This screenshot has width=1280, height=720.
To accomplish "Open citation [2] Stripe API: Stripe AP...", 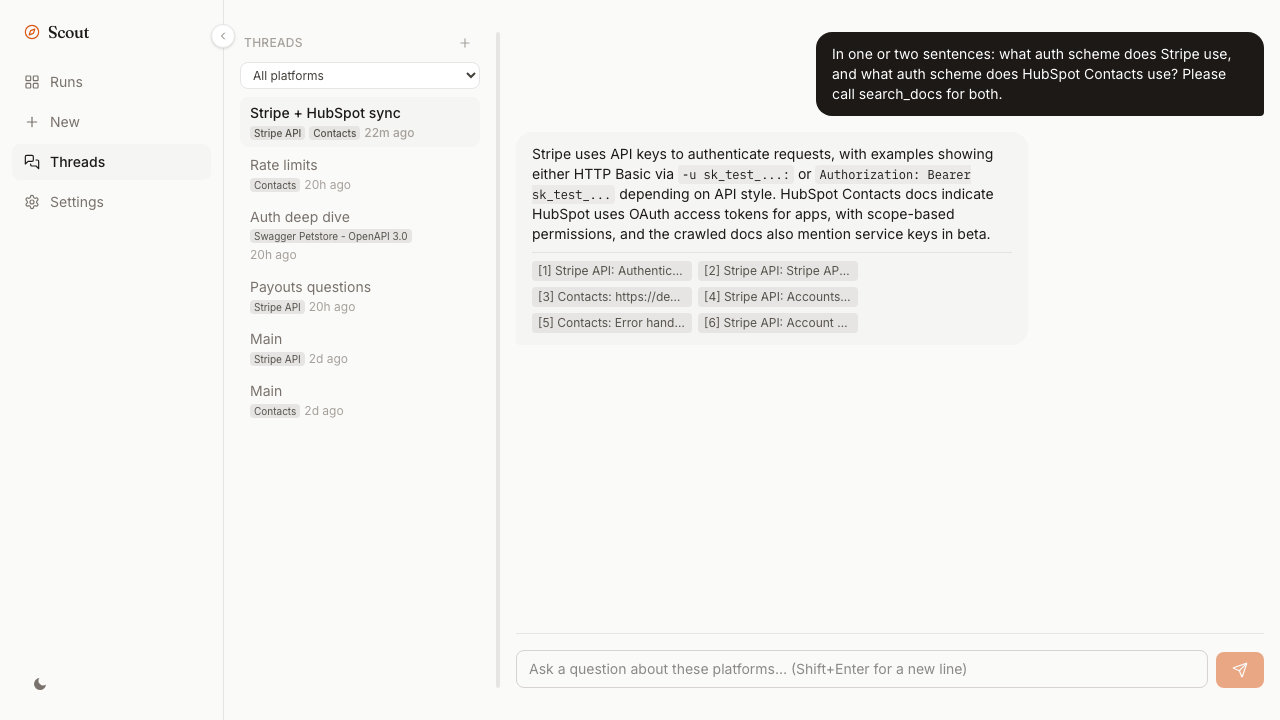I will [778, 271].
